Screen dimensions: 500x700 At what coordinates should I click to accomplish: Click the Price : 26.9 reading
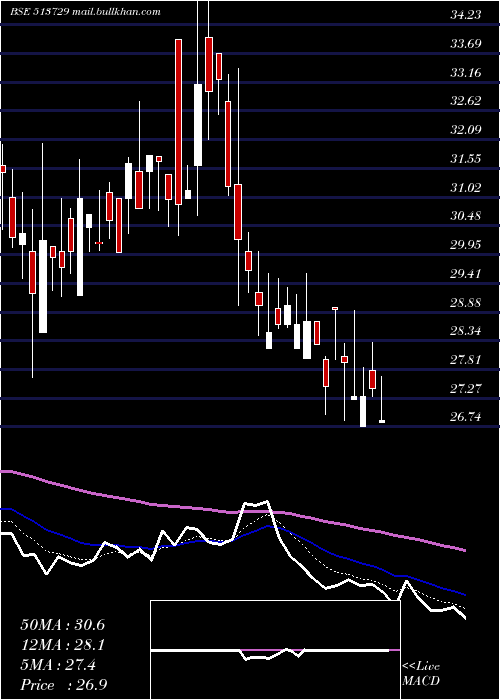(64, 685)
